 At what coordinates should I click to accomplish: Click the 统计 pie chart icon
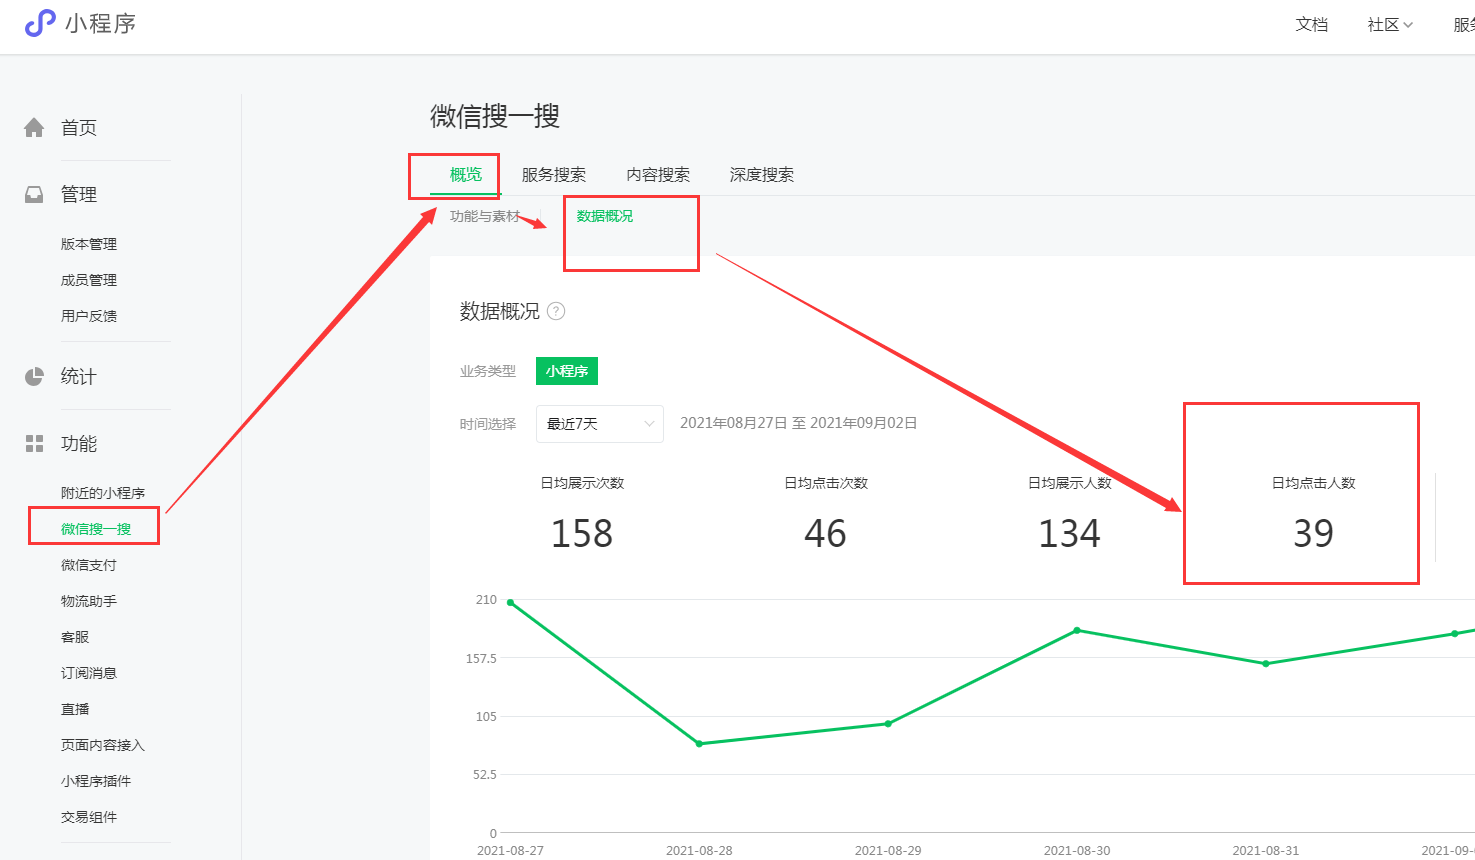[34, 377]
